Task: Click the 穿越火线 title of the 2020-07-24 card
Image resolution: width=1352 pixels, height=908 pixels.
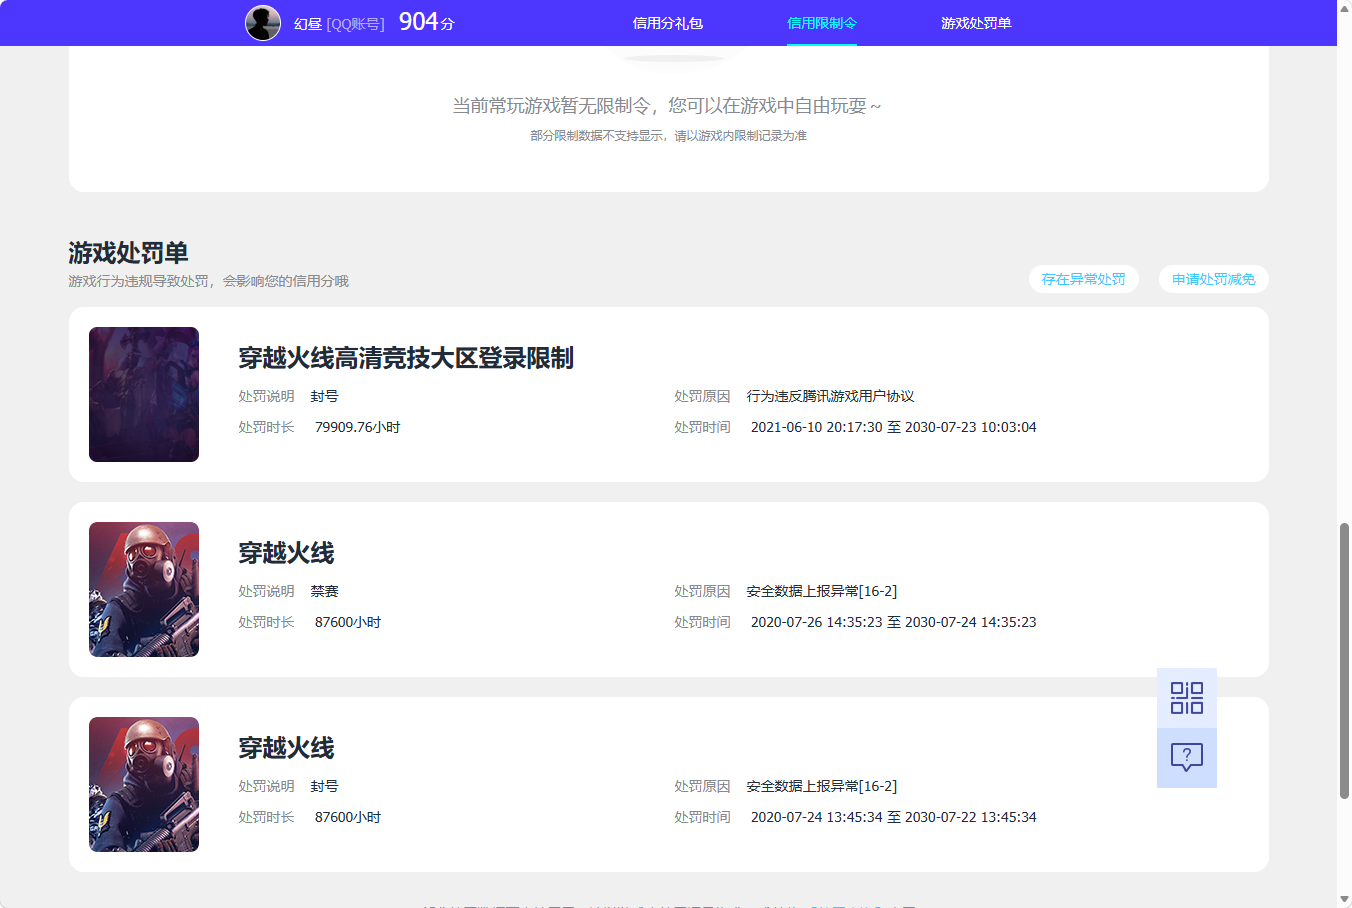Action: [286, 748]
